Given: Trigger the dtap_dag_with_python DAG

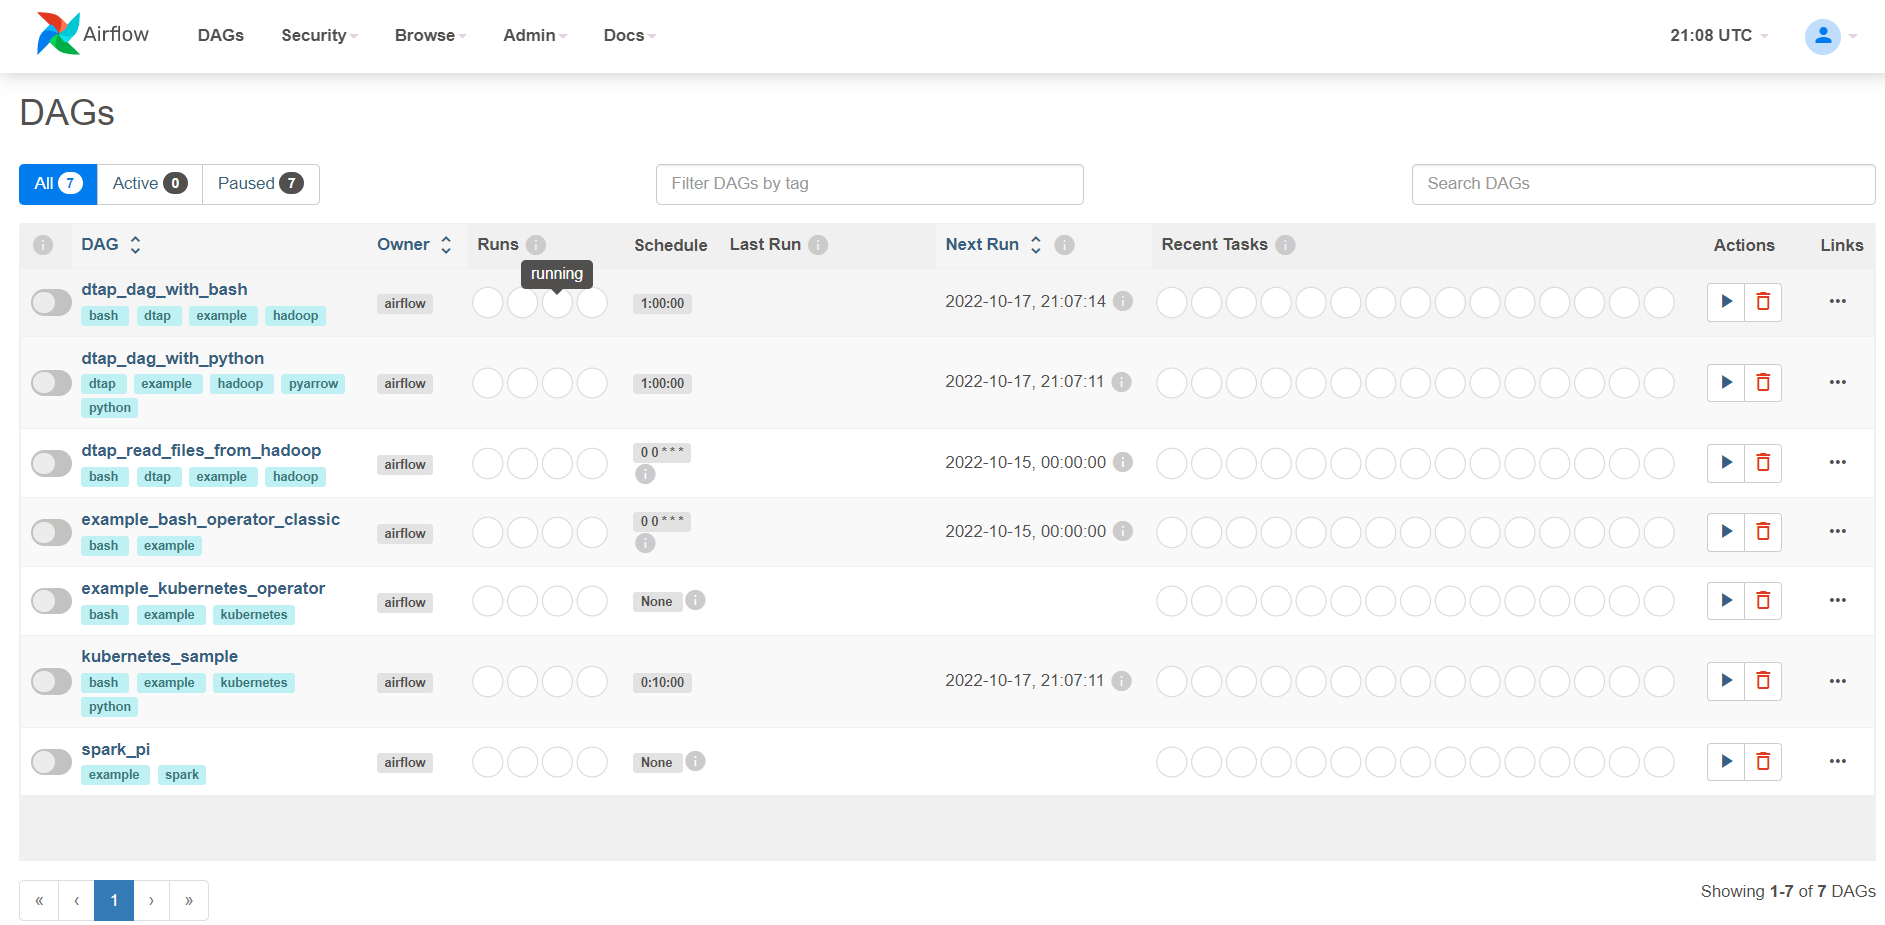Looking at the screenshot, I should click(1726, 382).
